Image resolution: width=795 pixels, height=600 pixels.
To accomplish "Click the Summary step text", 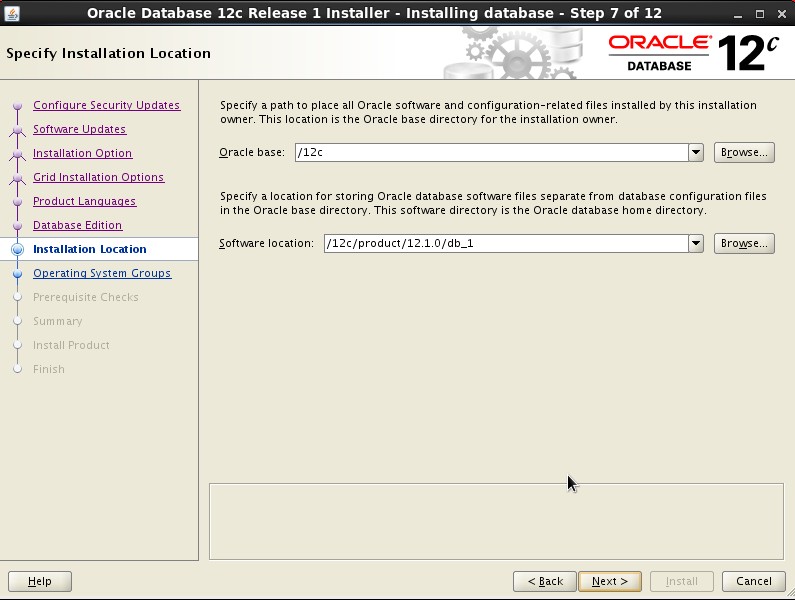I will point(58,321).
